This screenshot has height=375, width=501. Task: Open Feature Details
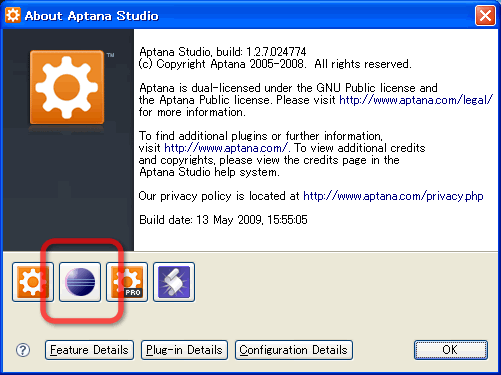[89, 350]
